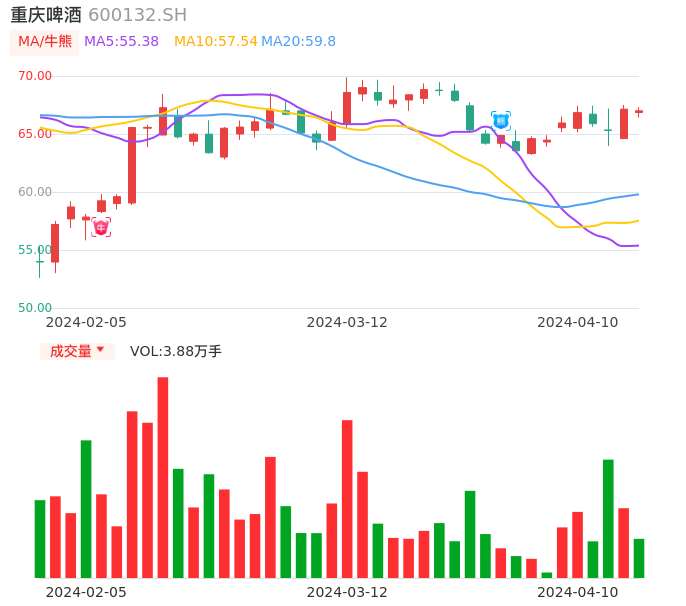Toggle the MA10:57.54 legend label
The width and height of the screenshot is (686, 606).
pos(215,42)
